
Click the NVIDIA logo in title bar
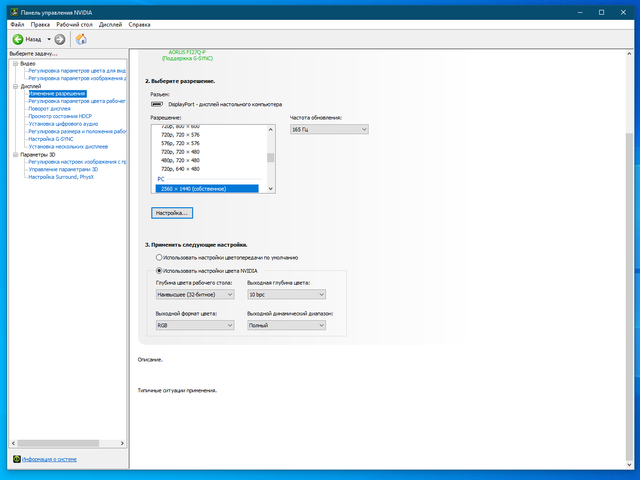pyautogui.click(x=15, y=12)
